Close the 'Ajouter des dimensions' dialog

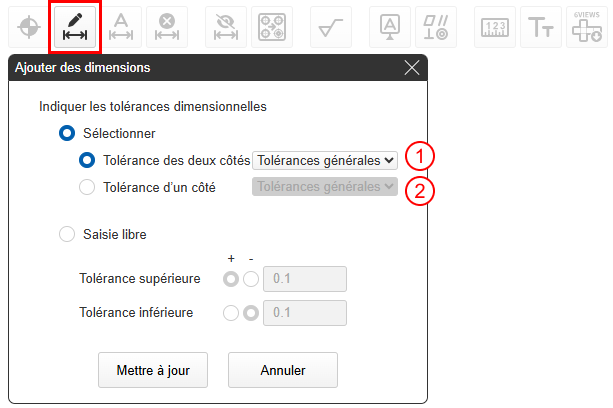coord(412,68)
